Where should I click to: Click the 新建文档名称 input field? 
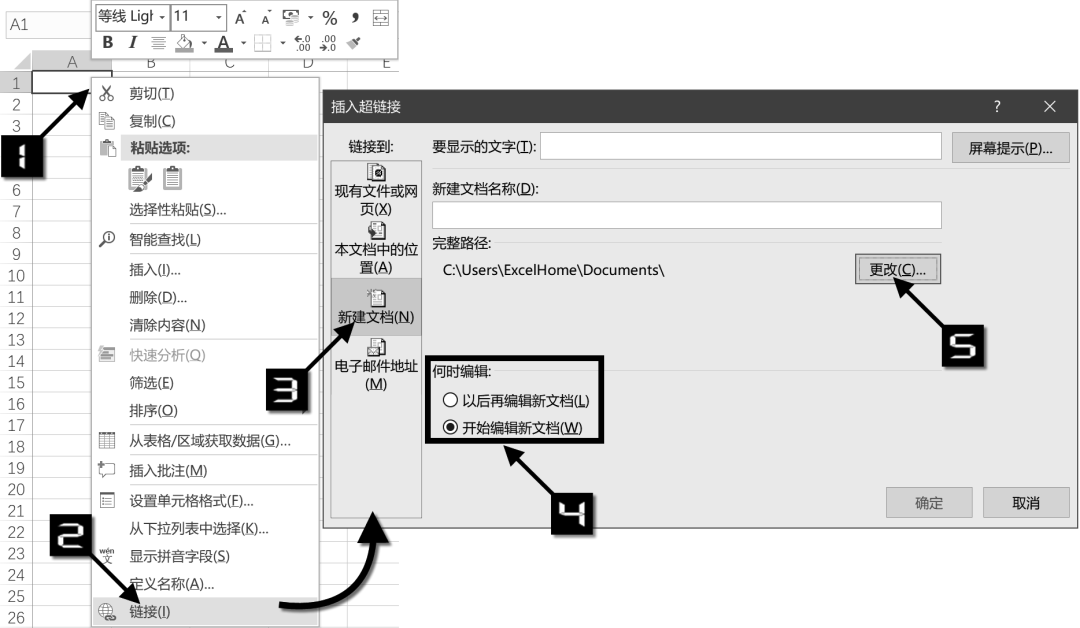687,215
